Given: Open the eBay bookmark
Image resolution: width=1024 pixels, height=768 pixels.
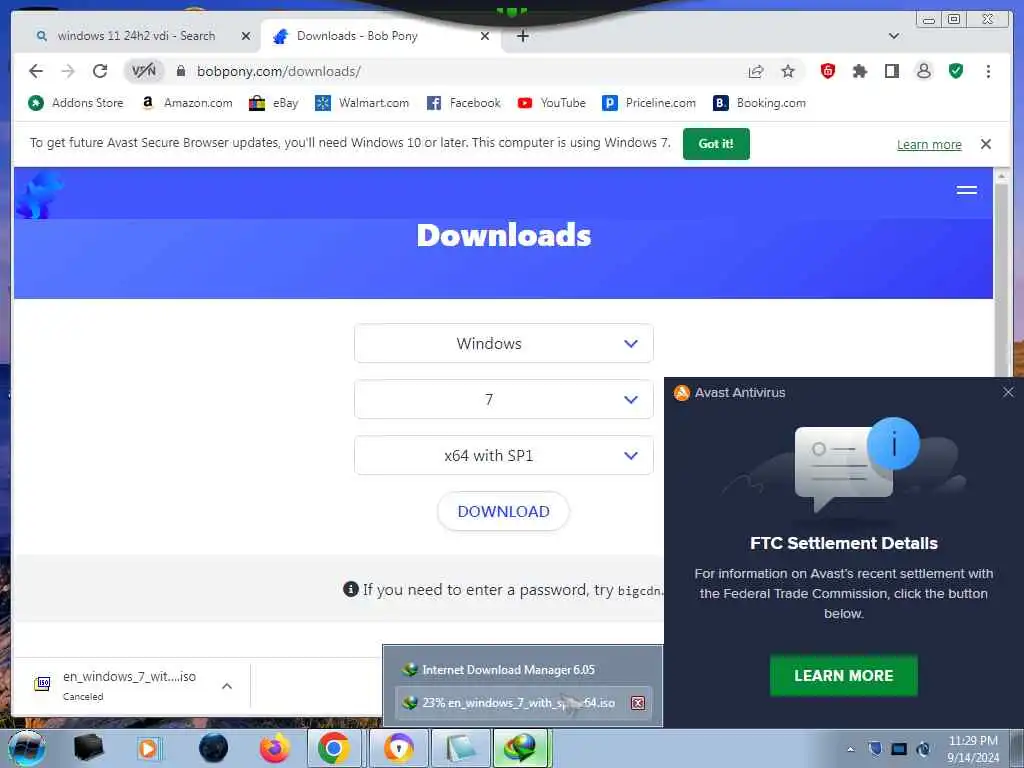Looking at the screenshot, I should click(274, 103).
